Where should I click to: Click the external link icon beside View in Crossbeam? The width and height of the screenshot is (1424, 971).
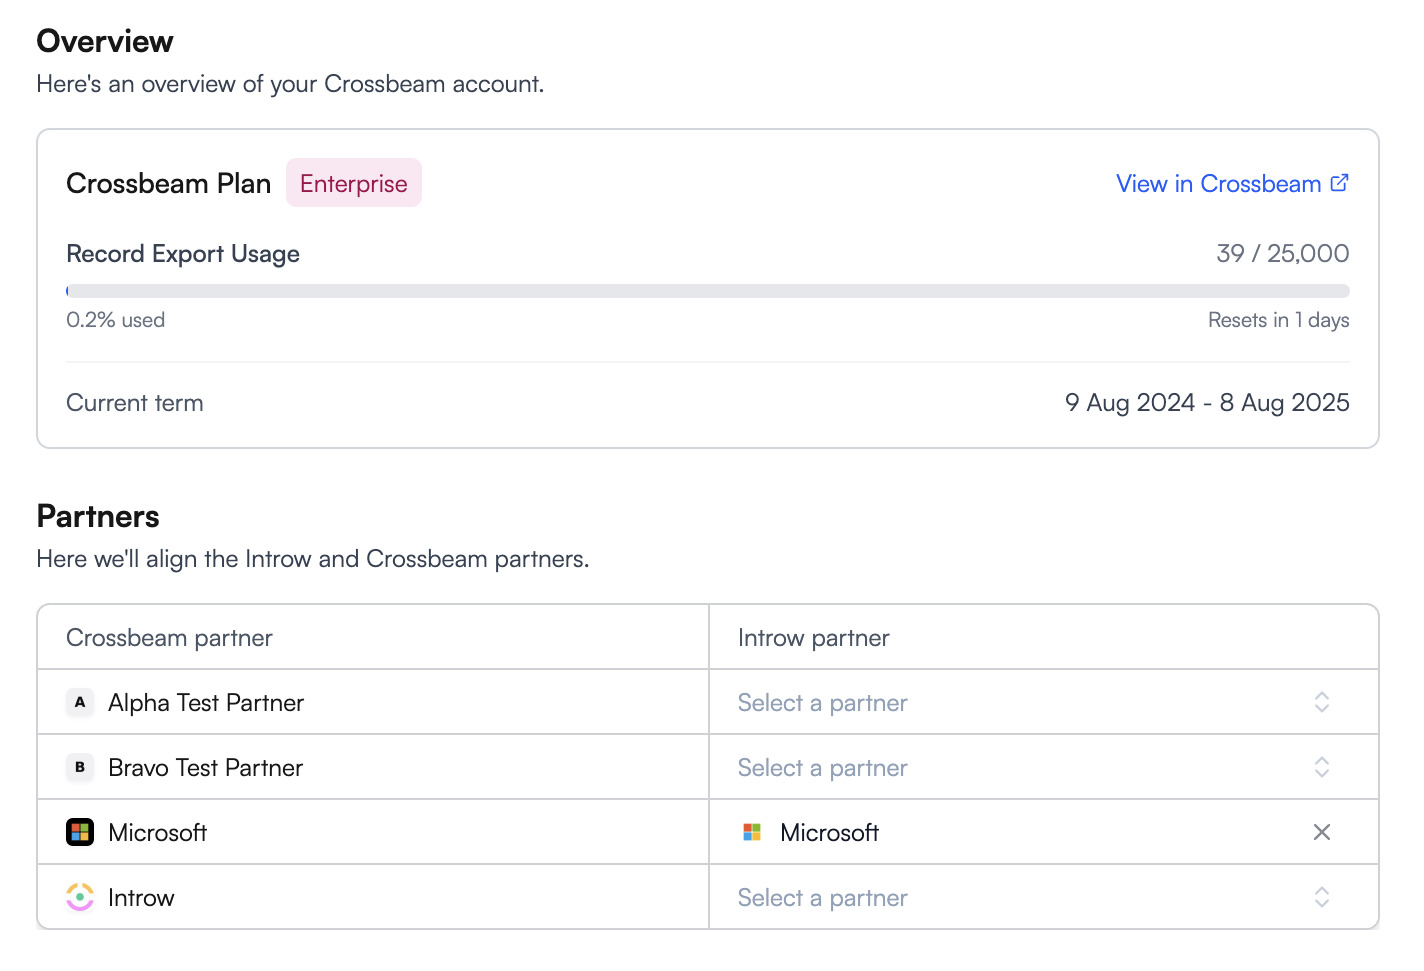point(1340,183)
